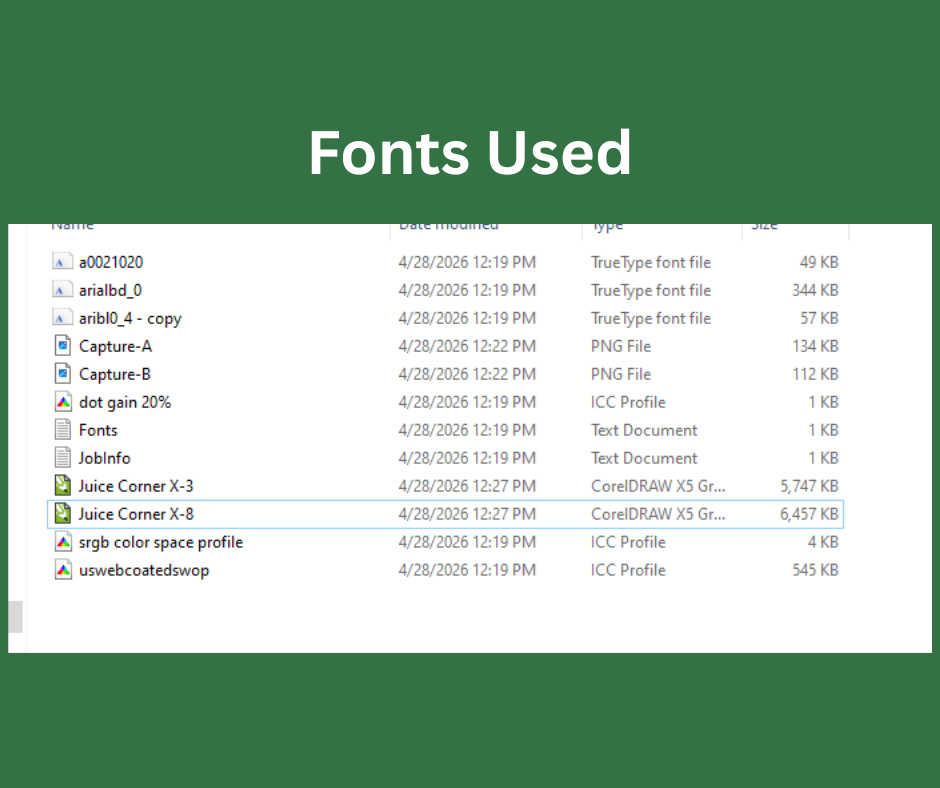Viewport: 940px width, 788px height.
Task: Select the aribl0_4 - copy file name
Action: tap(130, 318)
